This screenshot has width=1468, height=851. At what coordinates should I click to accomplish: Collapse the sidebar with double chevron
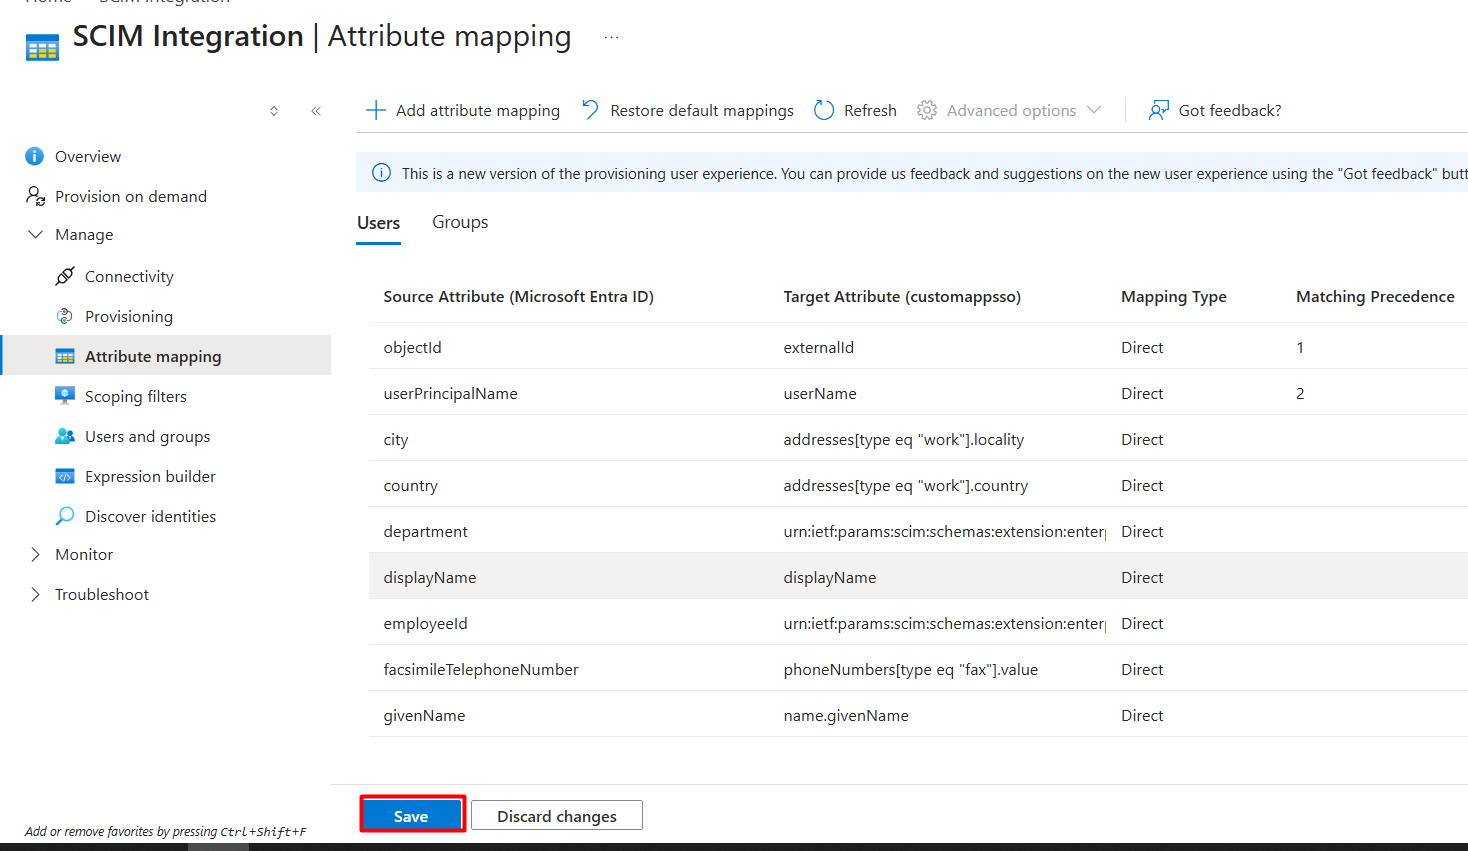(316, 111)
